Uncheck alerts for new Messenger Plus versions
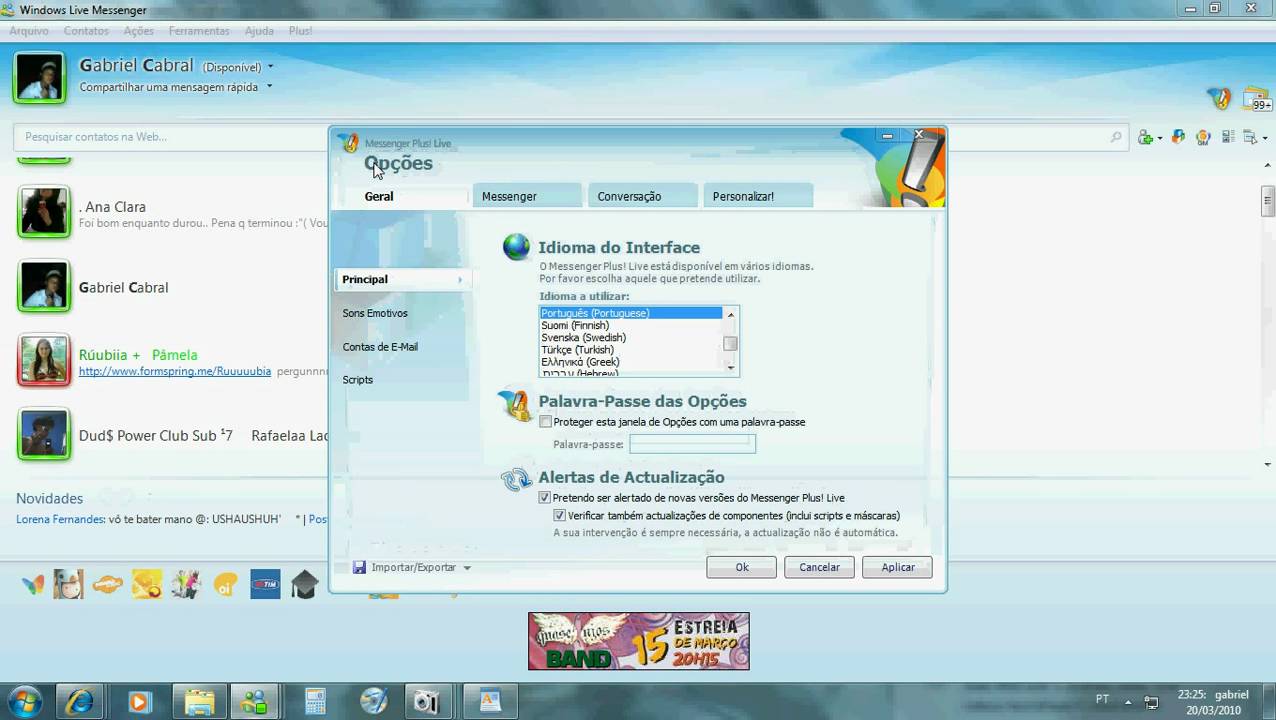 pos(545,498)
